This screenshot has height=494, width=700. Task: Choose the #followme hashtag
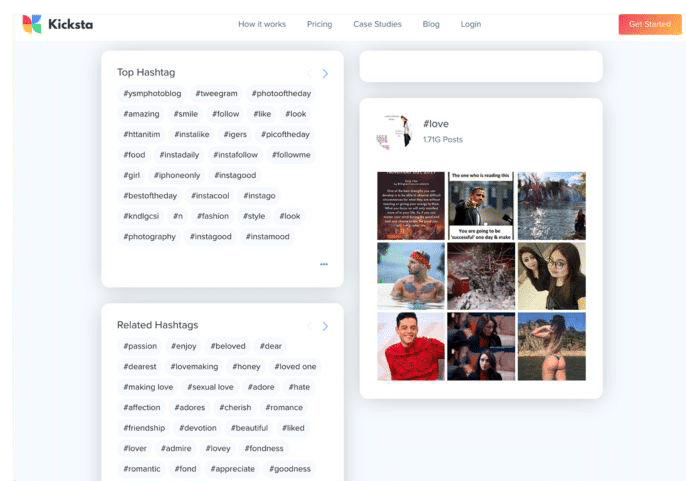tap(291, 155)
